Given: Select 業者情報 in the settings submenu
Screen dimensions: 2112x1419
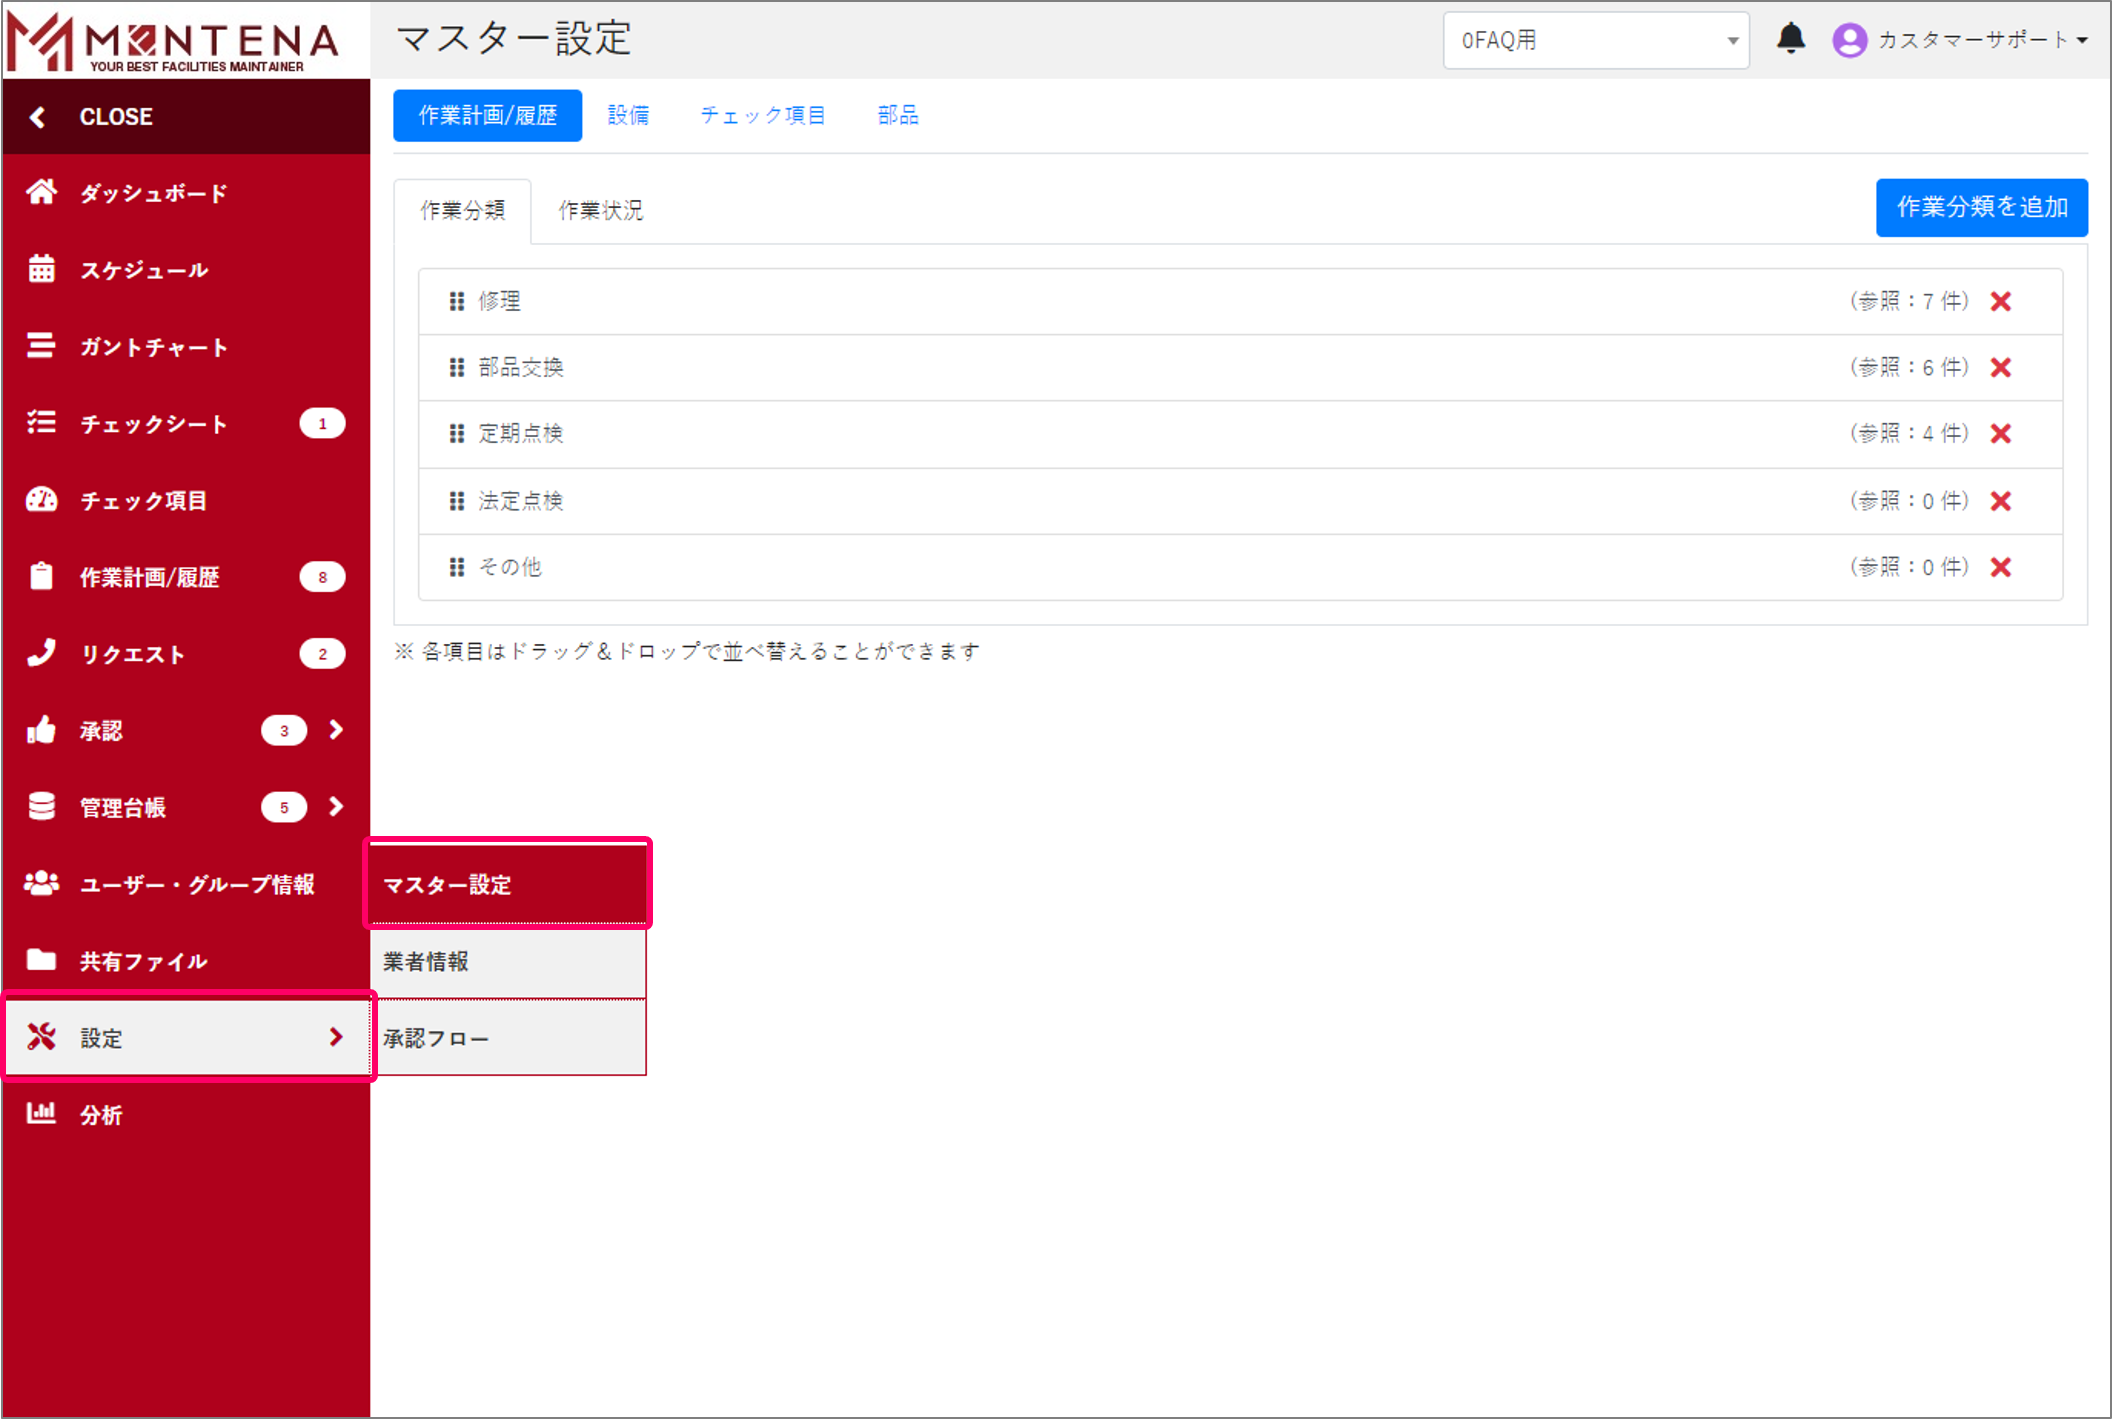Looking at the screenshot, I should [x=428, y=962].
